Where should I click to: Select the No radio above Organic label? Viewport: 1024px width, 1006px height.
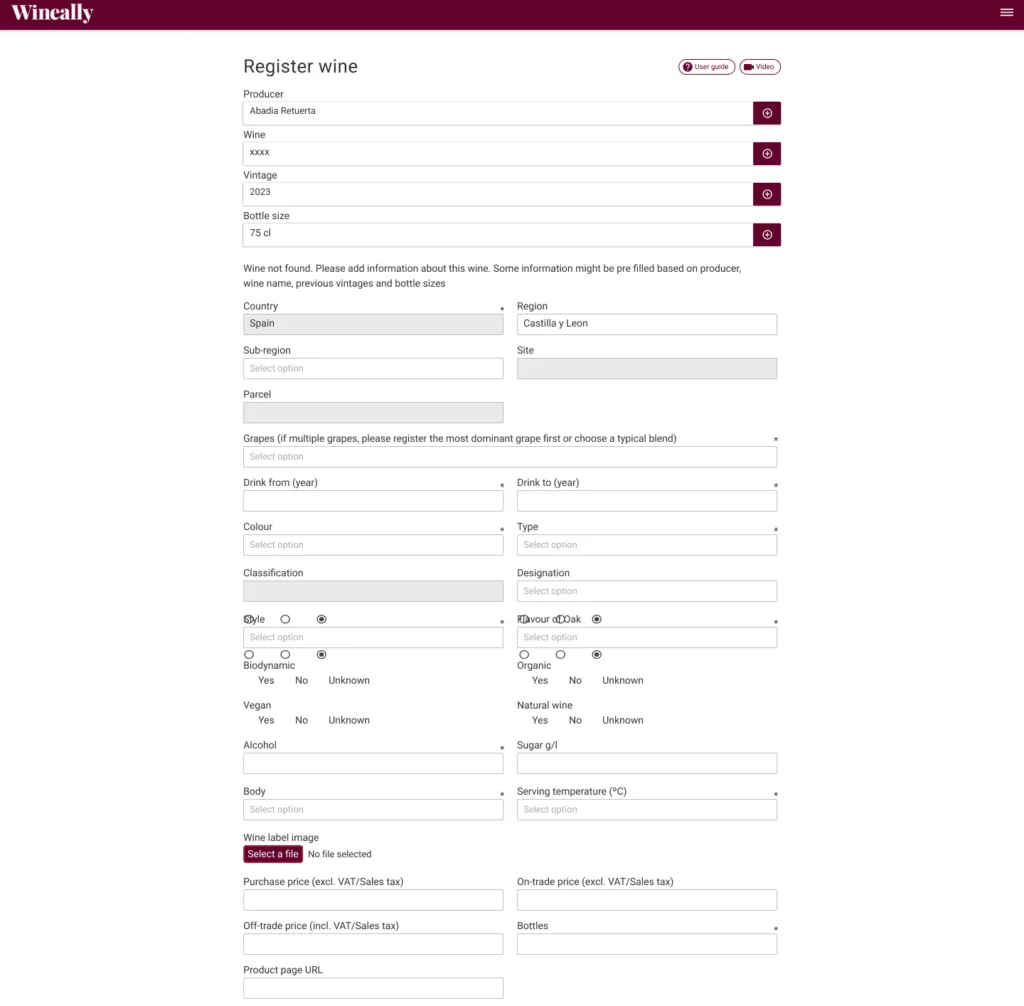point(560,655)
